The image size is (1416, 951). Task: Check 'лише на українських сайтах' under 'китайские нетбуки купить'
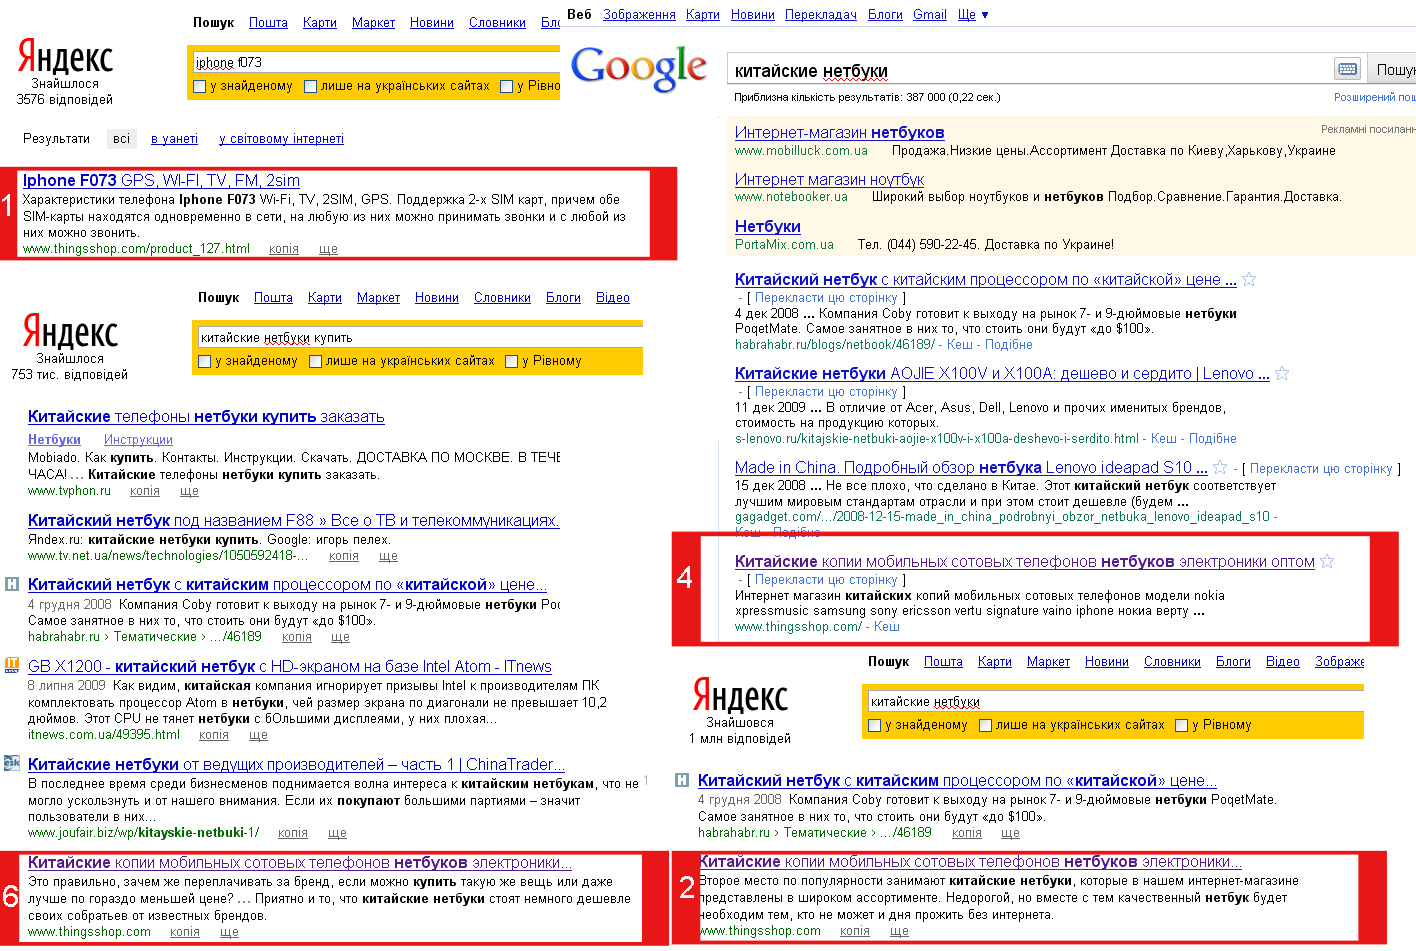coord(315,362)
